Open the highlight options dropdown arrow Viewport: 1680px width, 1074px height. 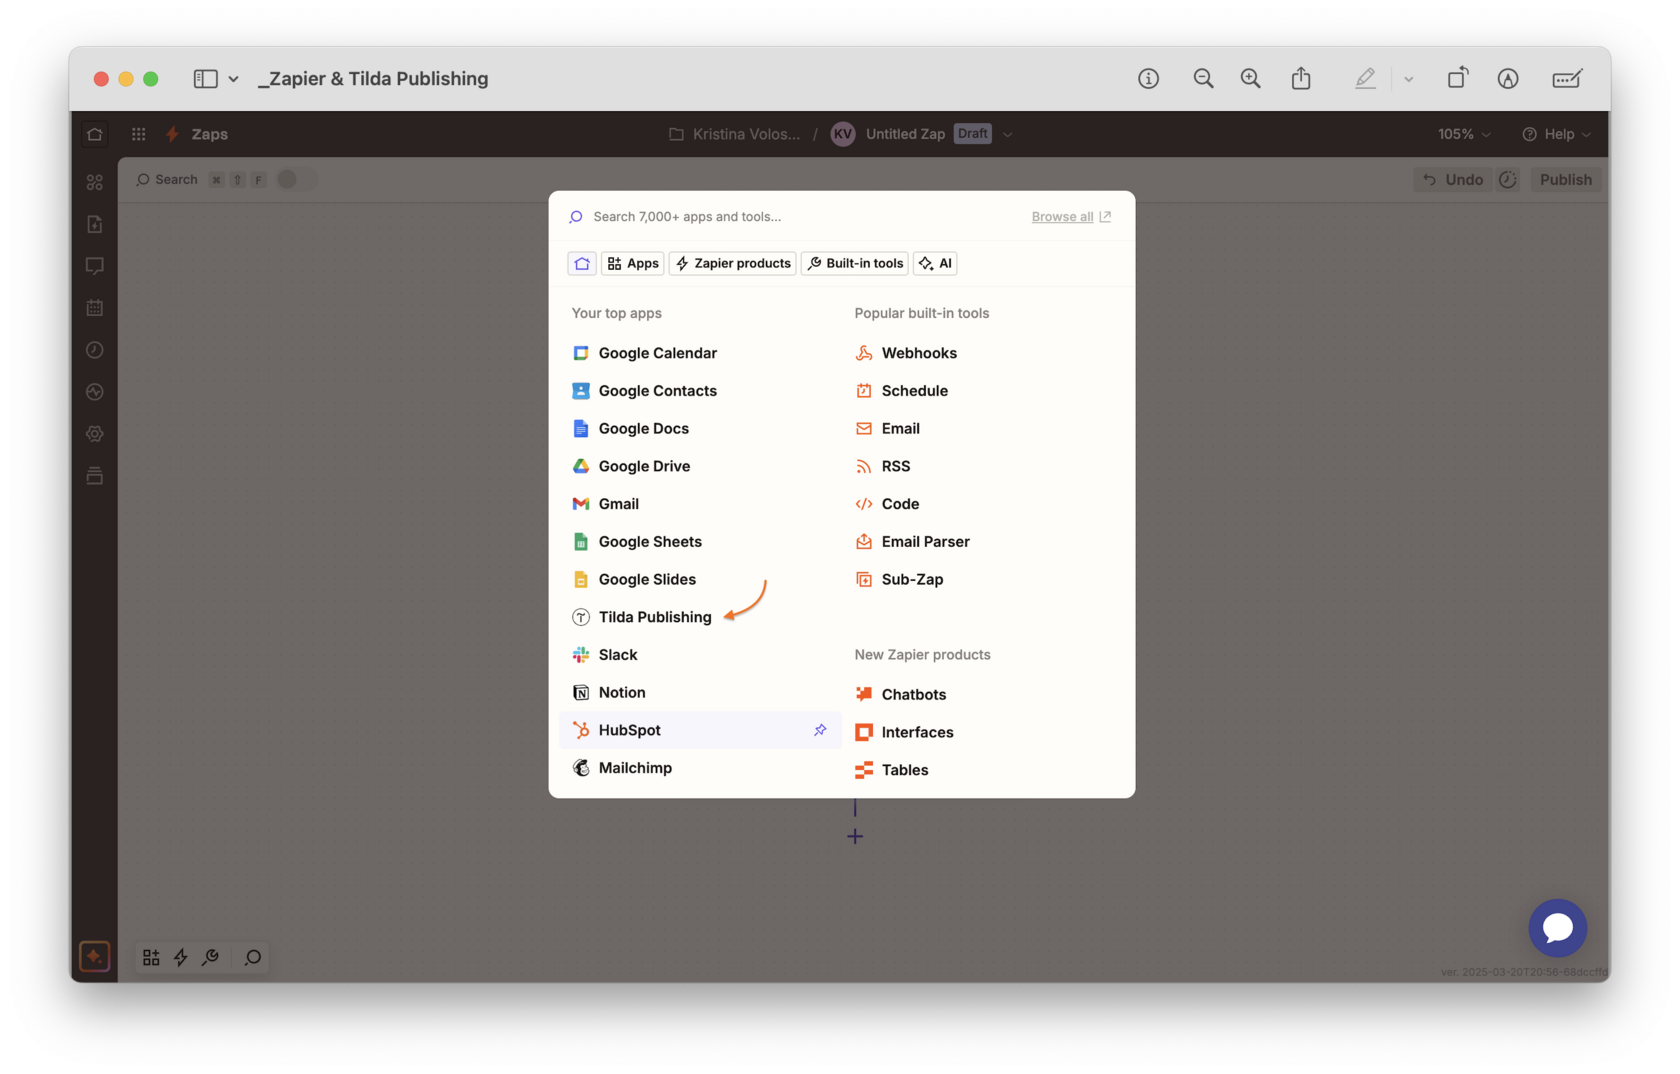[1408, 79]
